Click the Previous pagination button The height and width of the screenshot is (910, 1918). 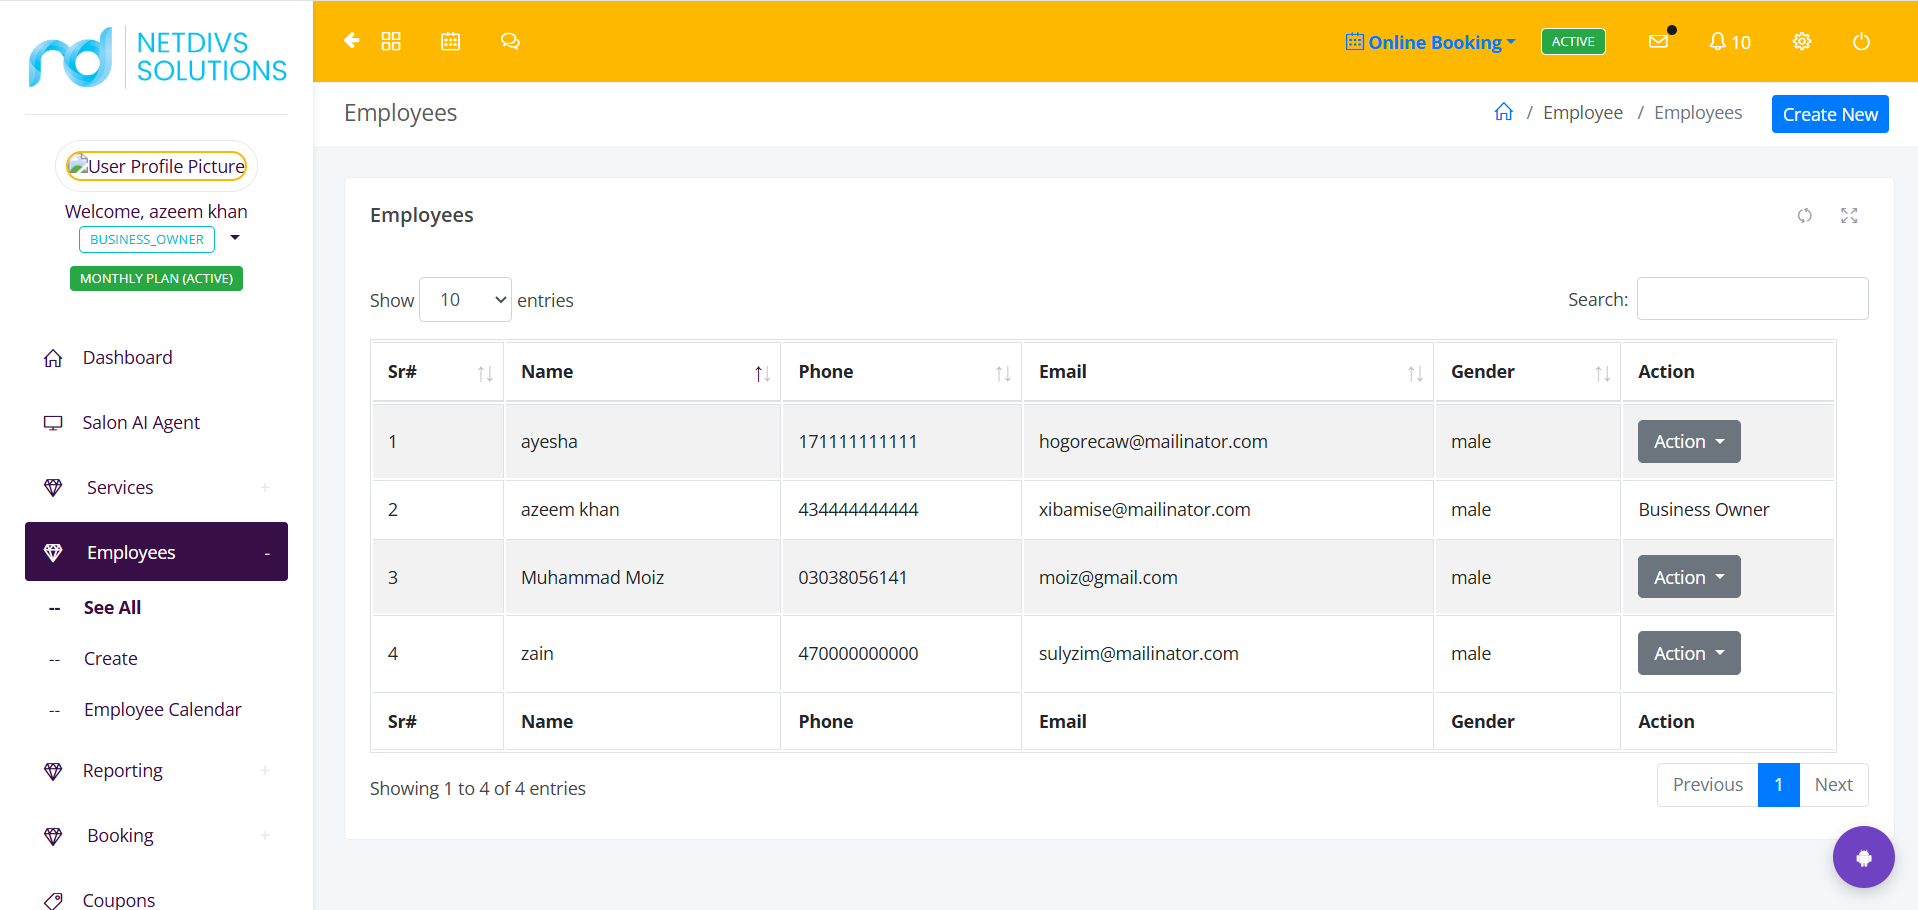pyautogui.click(x=1708, y=785)
